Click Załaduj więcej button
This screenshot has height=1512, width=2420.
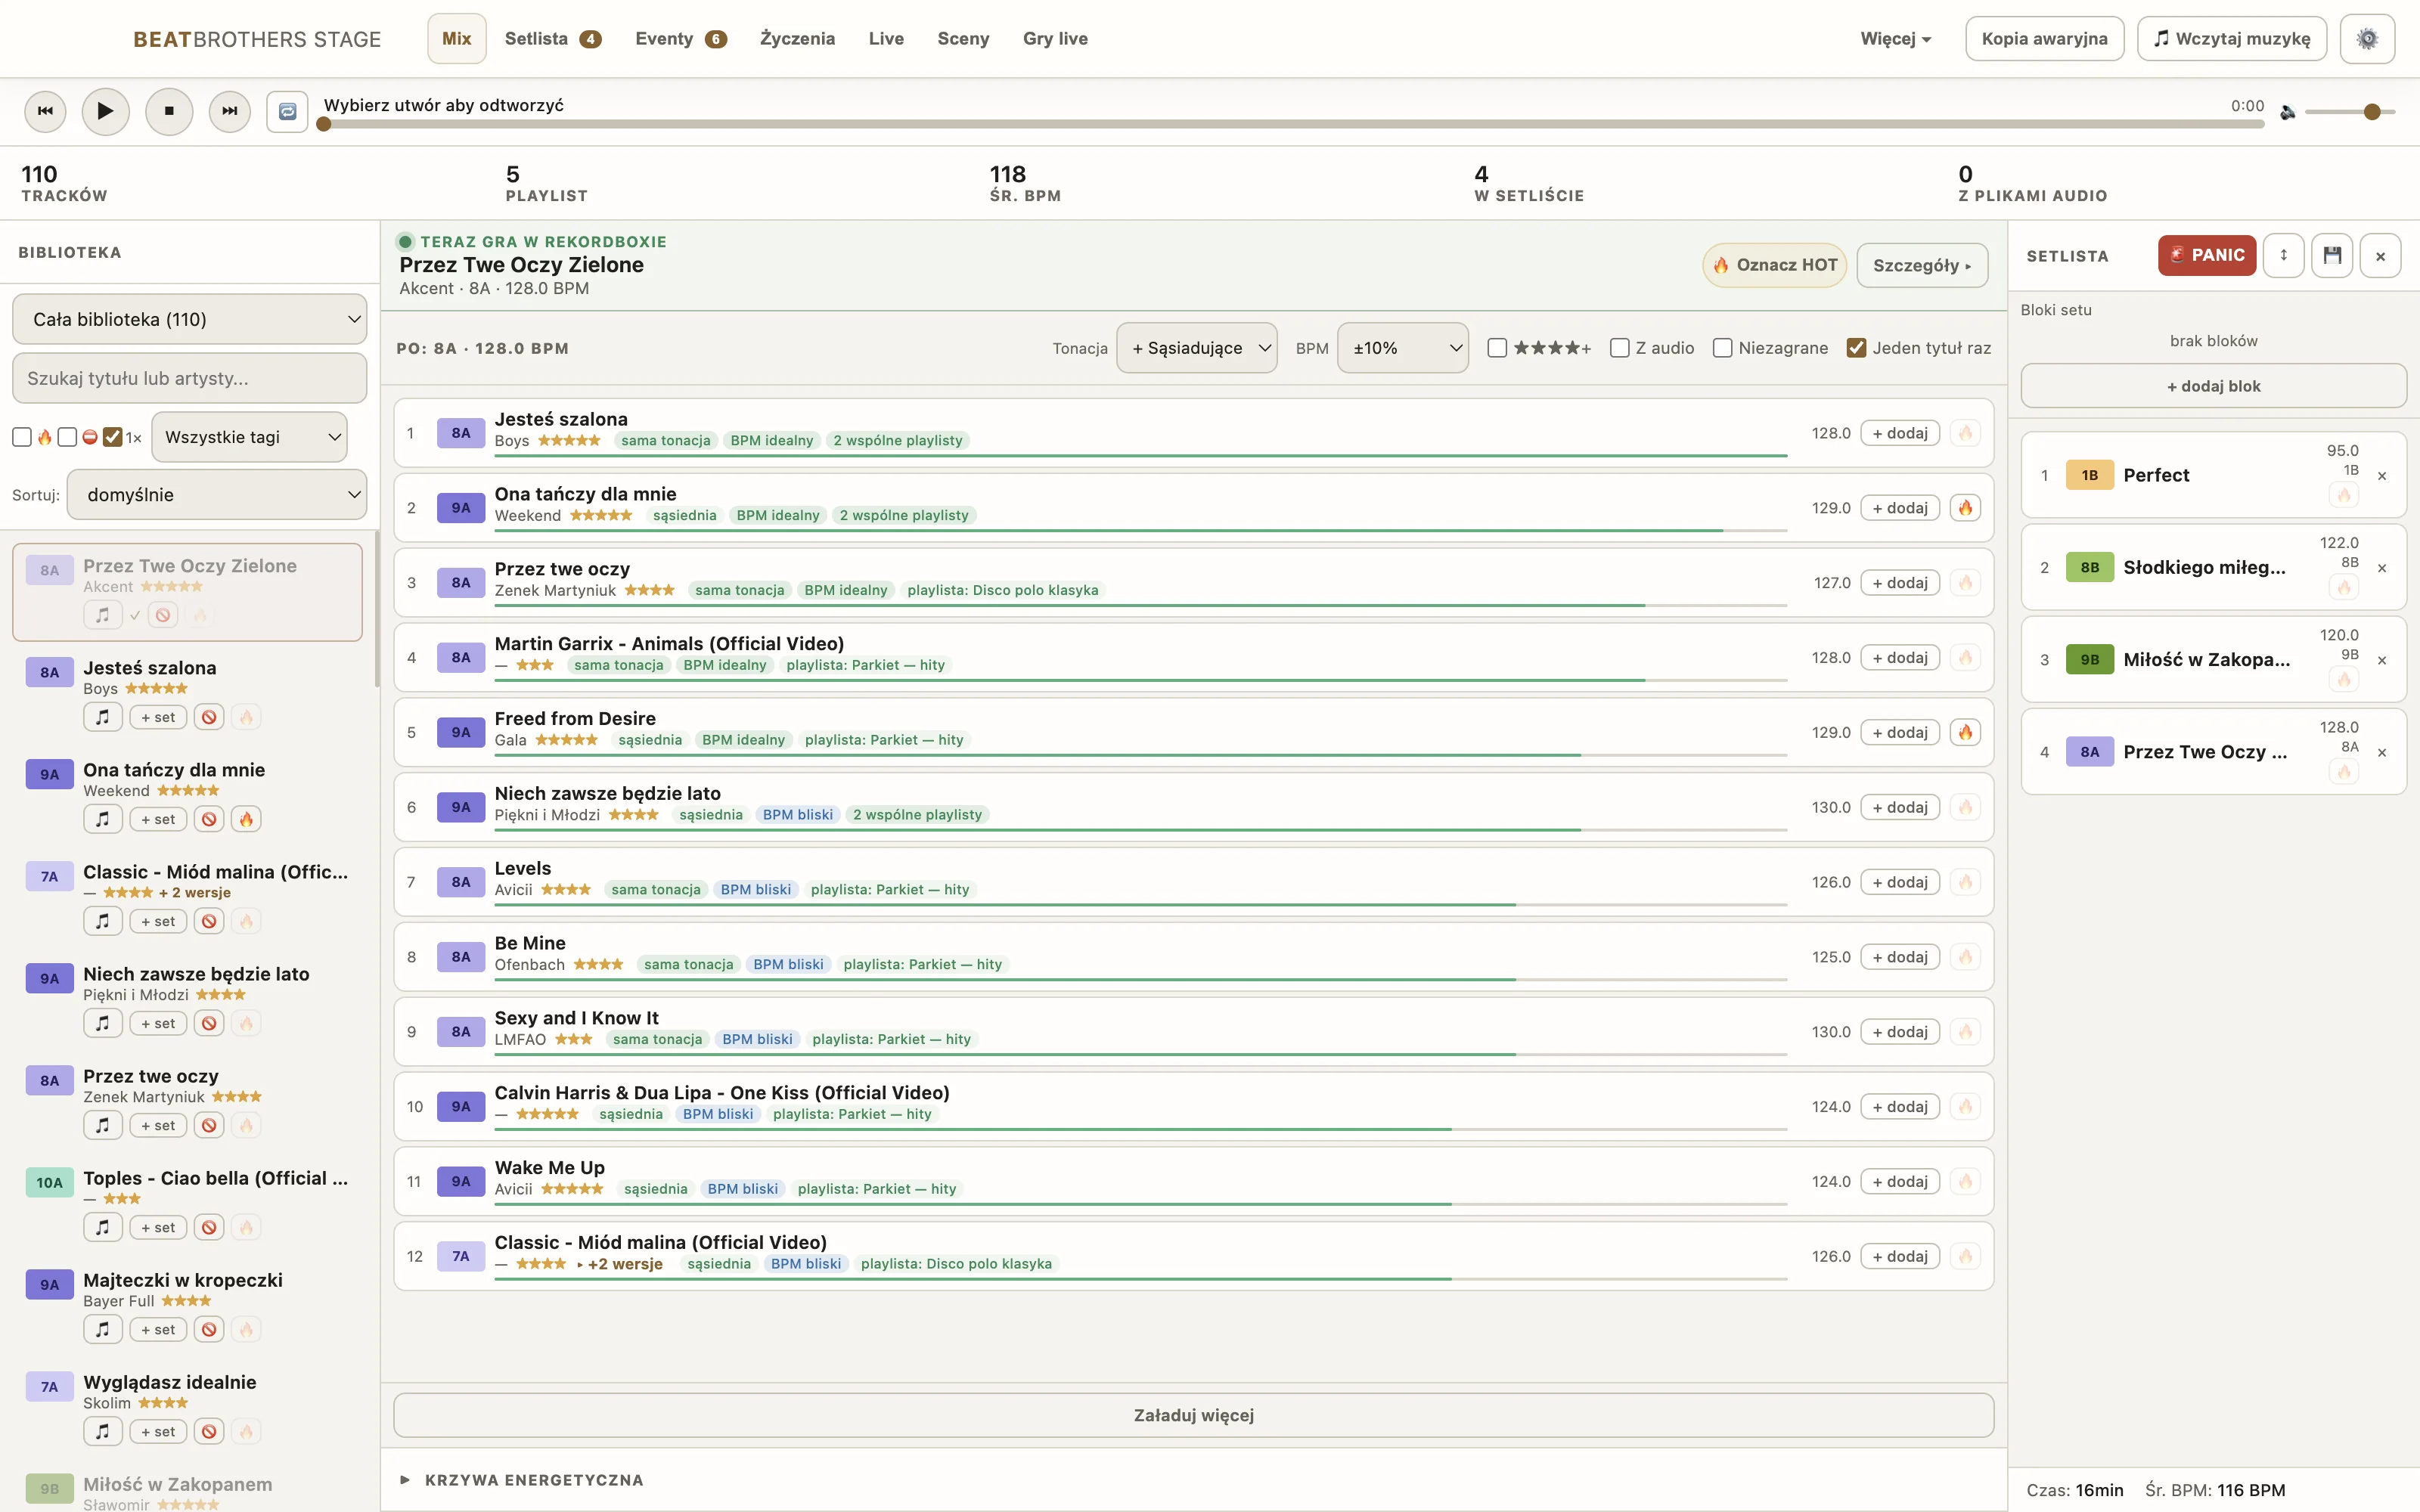[1193, 1415]
